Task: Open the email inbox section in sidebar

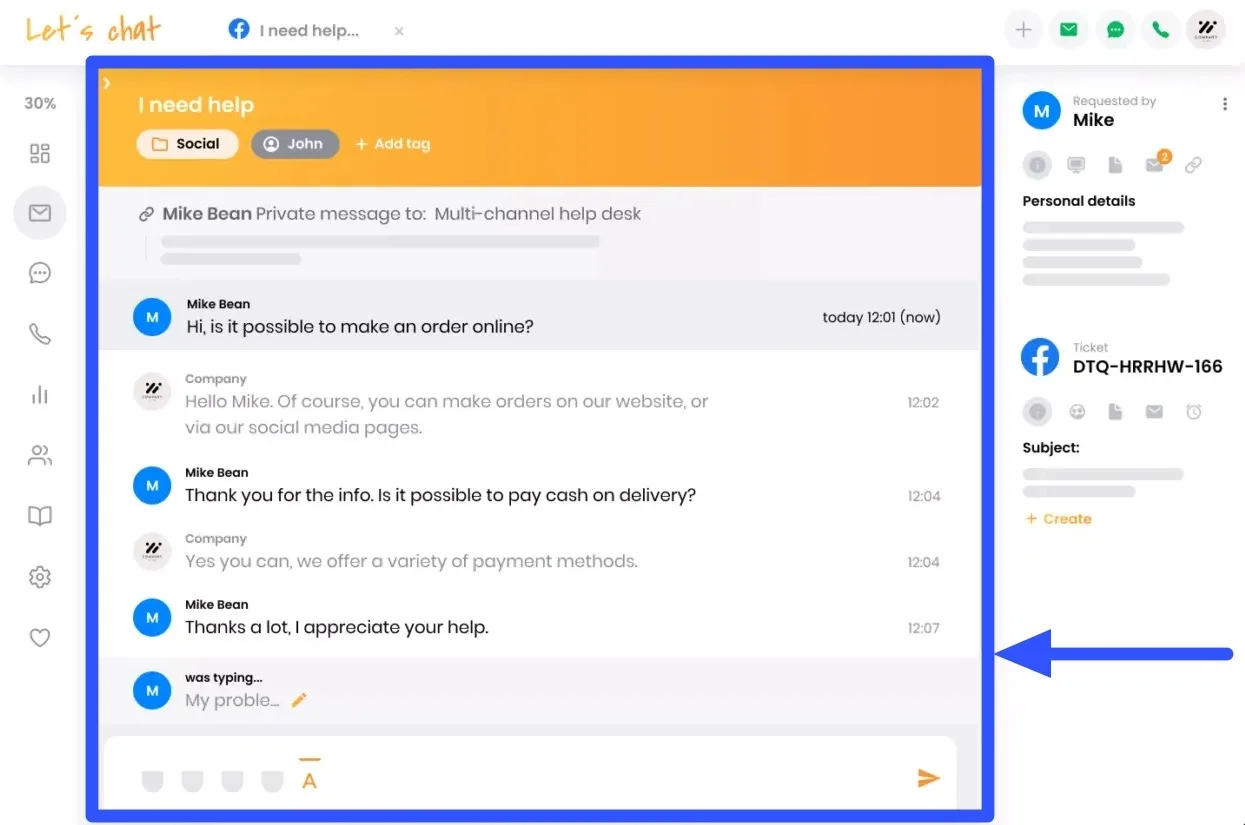Action: click(39, 212)
